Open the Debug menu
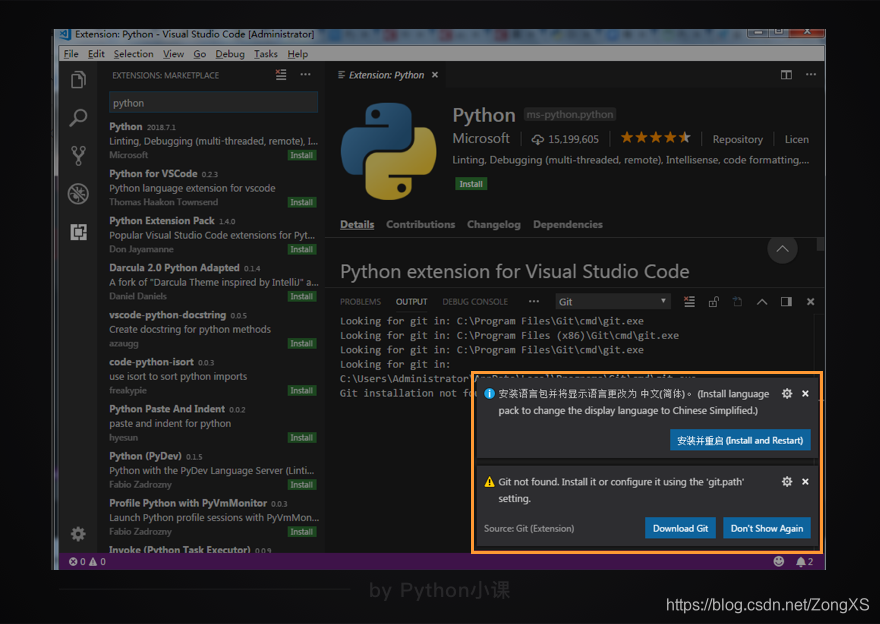The height and width of the screenshot is (624, 880). coord(230,54)
